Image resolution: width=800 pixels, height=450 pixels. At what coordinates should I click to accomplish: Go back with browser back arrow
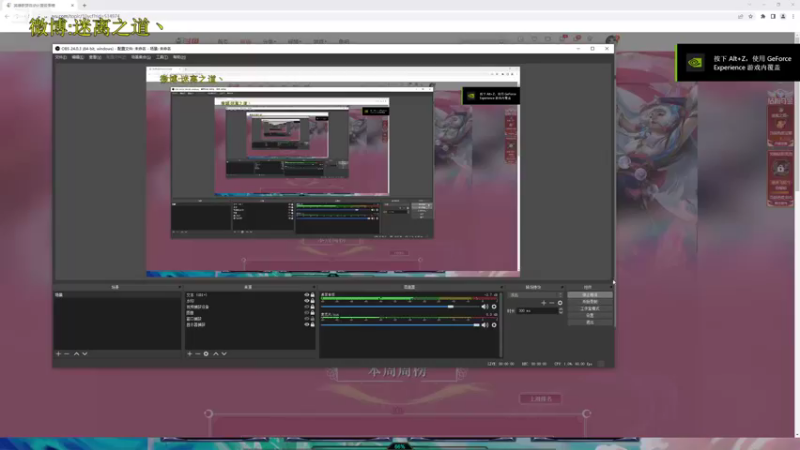[7, 16]
